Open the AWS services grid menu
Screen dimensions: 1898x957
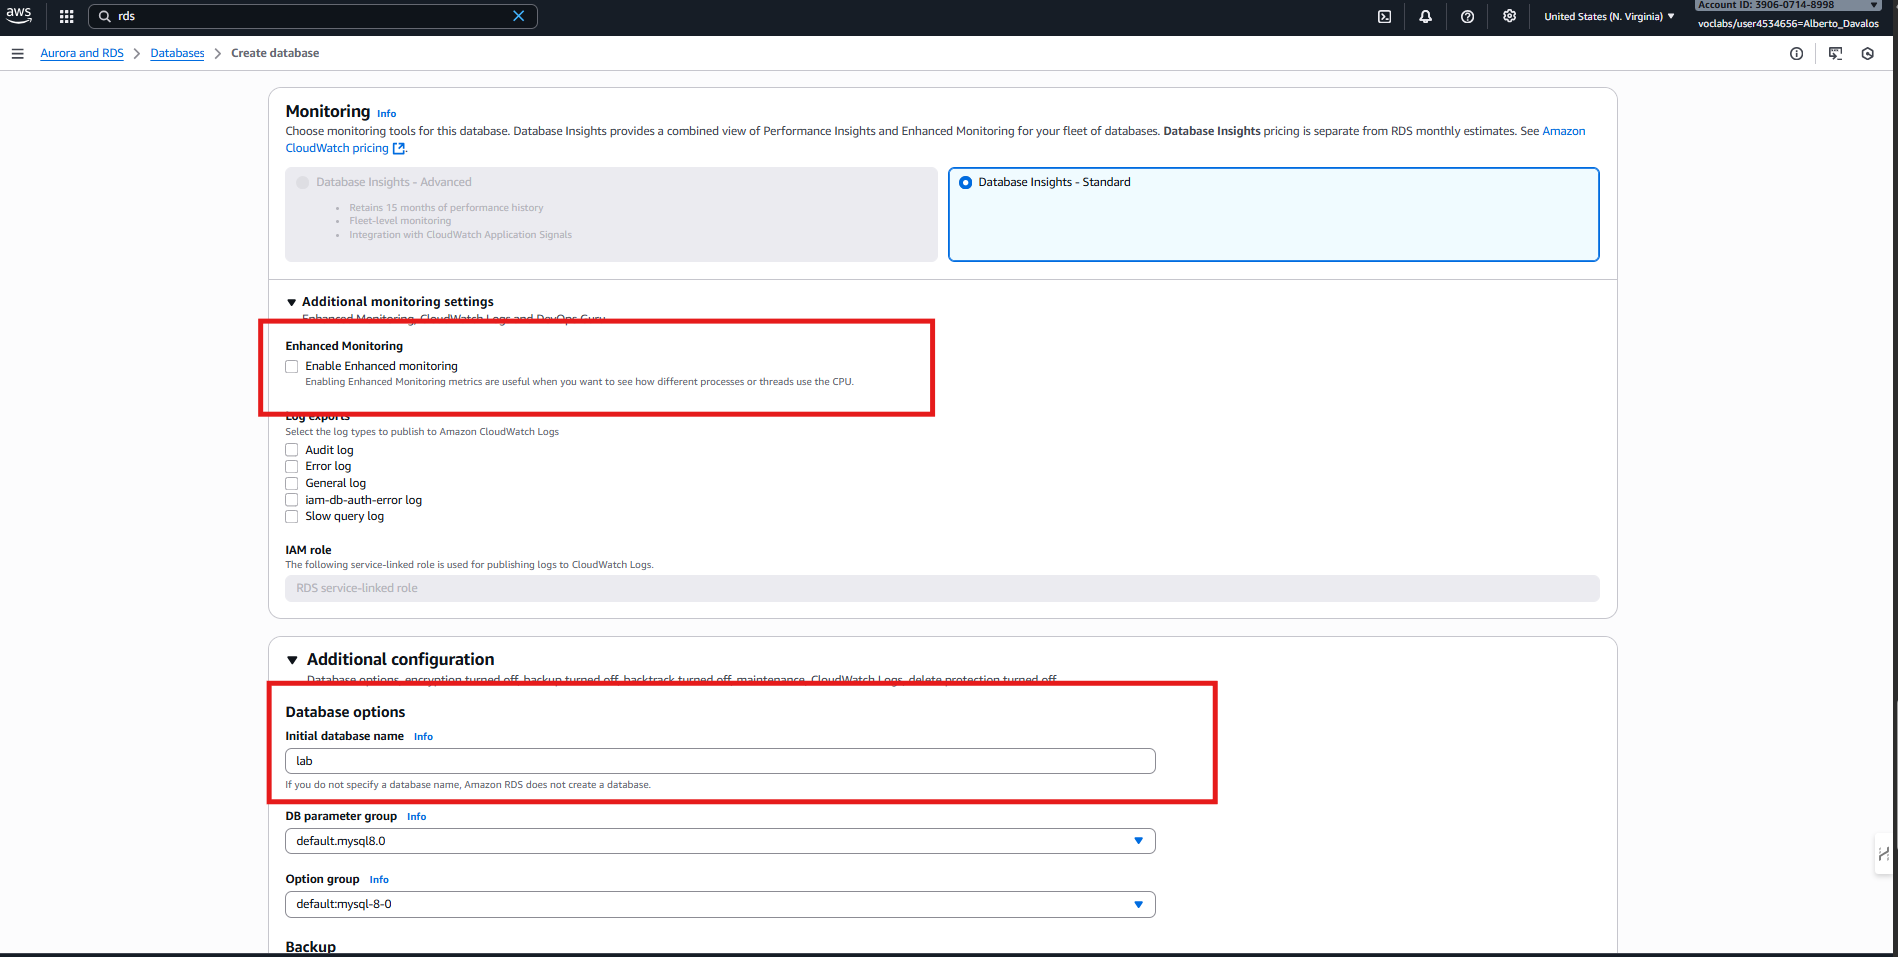coord(67,16)
